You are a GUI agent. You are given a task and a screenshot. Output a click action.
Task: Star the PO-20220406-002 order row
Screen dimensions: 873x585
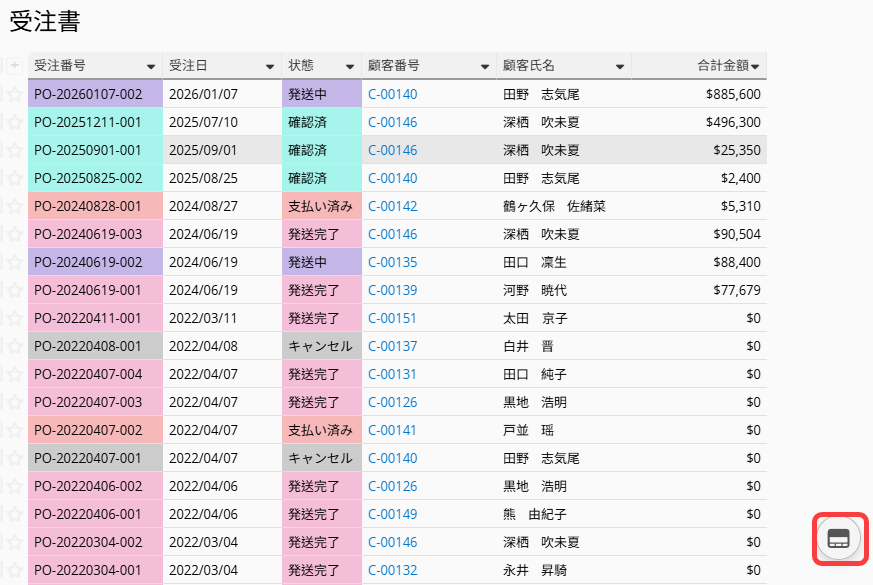point(14,486)
